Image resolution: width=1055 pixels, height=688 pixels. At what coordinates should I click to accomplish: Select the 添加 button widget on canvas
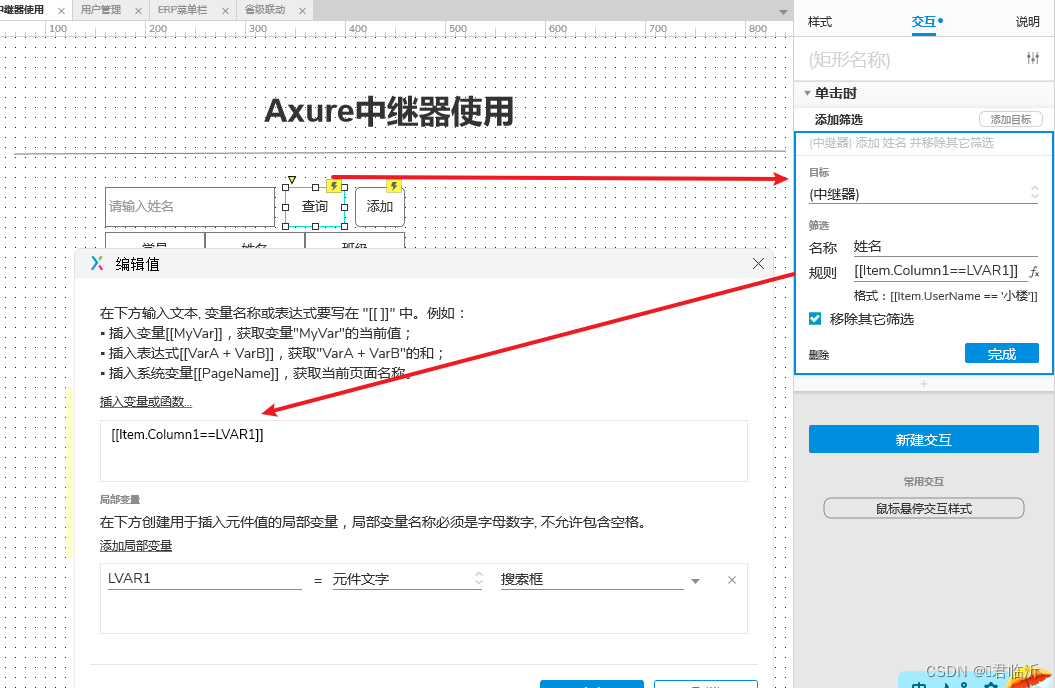[379, 207]
